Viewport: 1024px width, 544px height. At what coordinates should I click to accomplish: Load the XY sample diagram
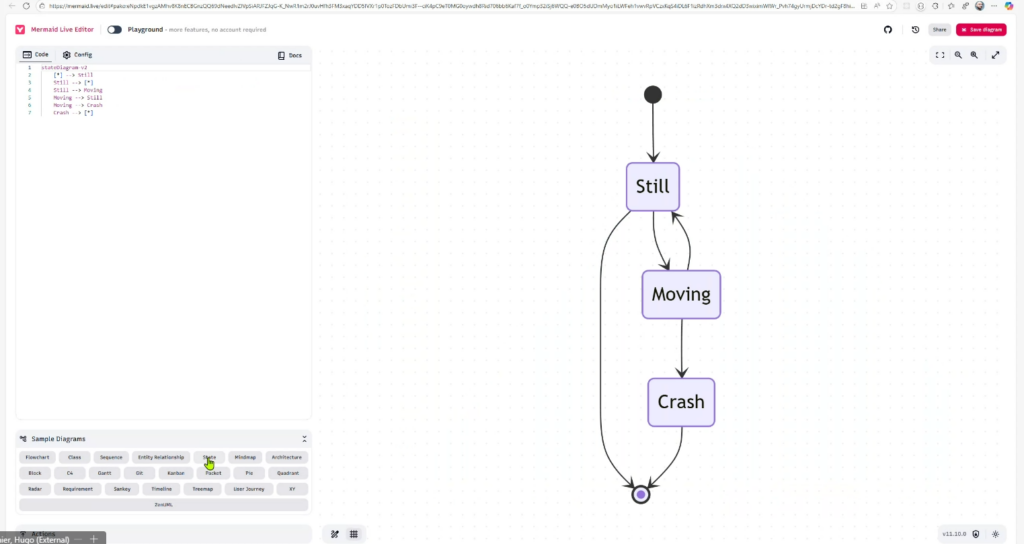[292, 488]
